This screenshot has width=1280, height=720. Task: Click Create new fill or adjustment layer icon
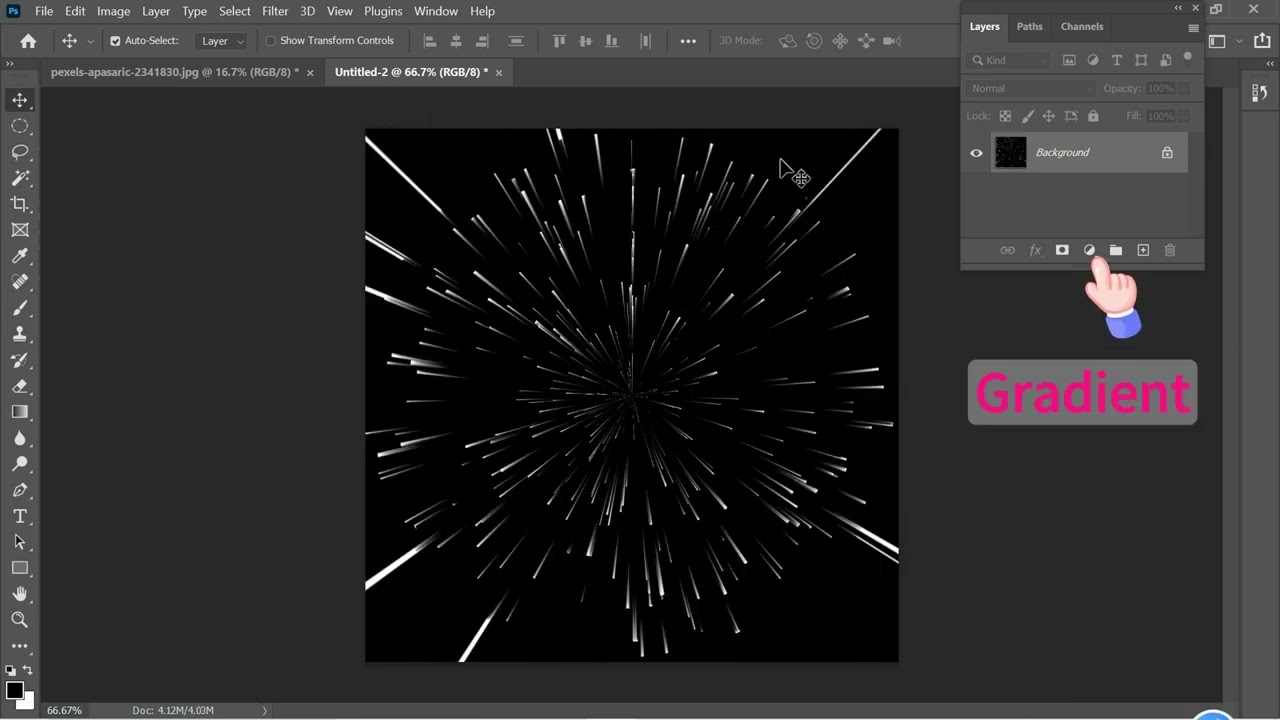click(1089, 250)
